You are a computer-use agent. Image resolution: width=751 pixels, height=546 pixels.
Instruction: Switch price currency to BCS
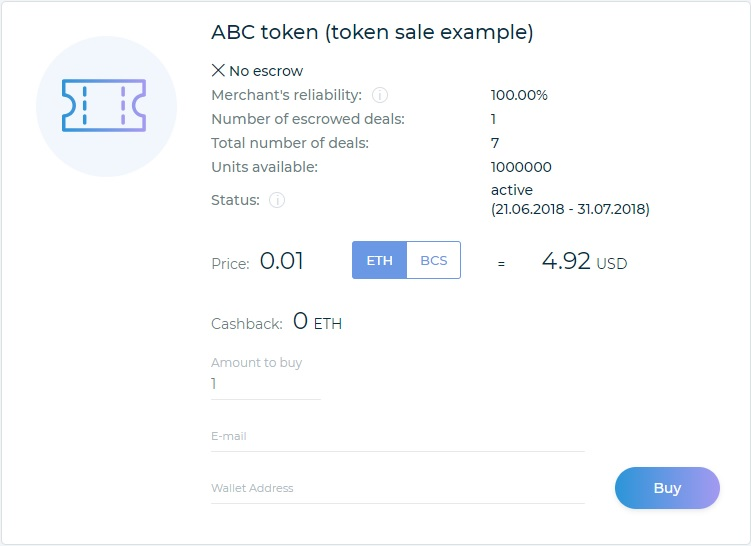coord(434,261)
